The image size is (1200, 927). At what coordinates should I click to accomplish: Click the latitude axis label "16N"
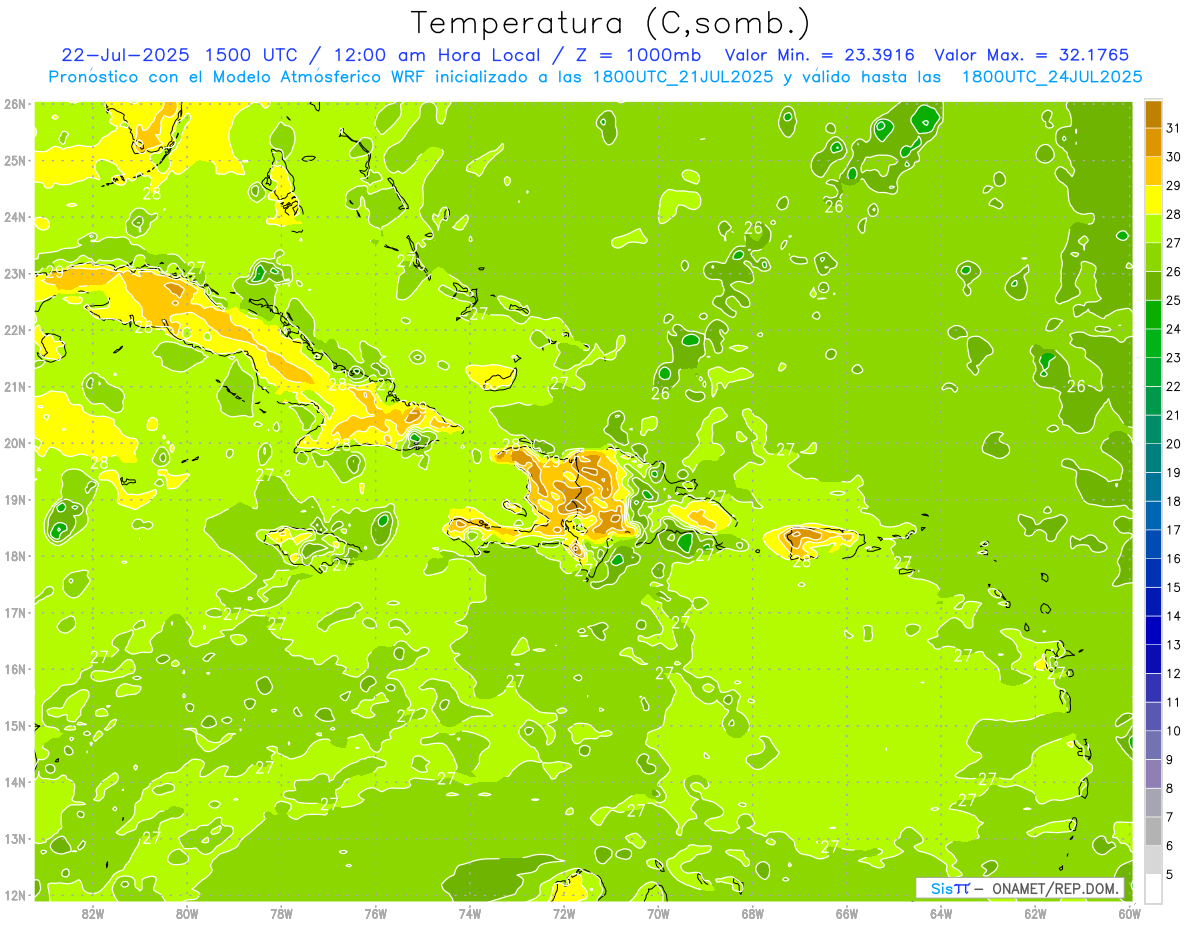tap(15, 669)
